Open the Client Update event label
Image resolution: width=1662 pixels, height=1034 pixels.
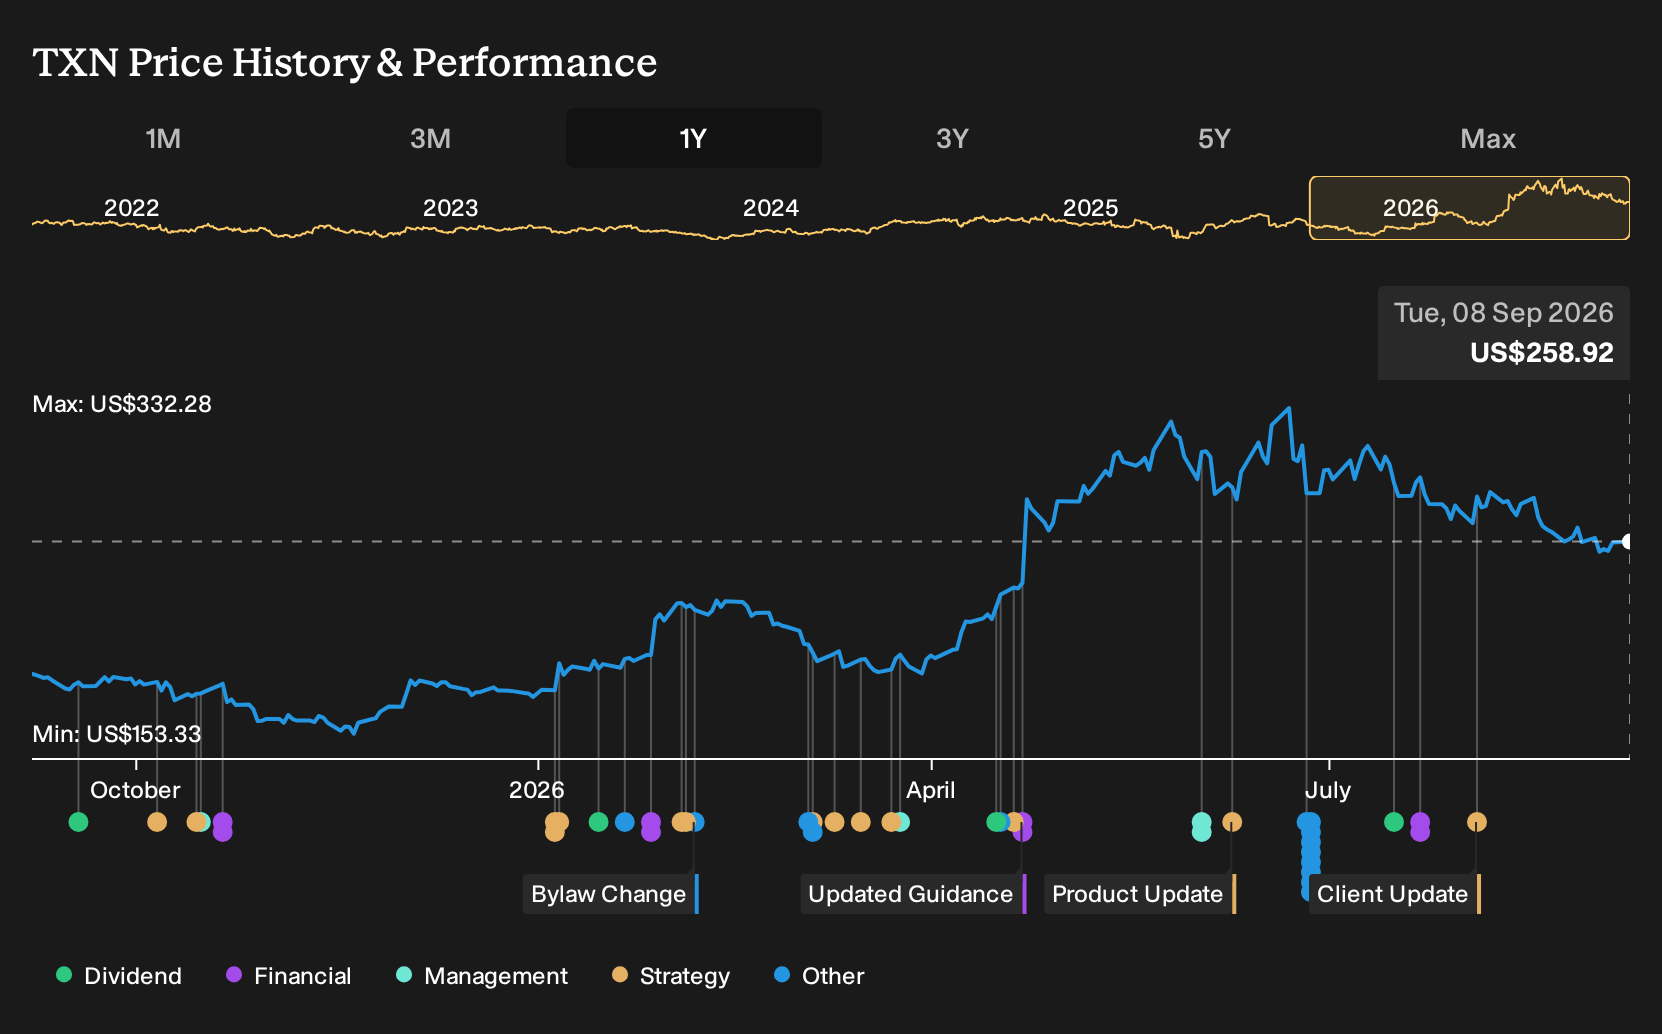(x=1394, y=894)
